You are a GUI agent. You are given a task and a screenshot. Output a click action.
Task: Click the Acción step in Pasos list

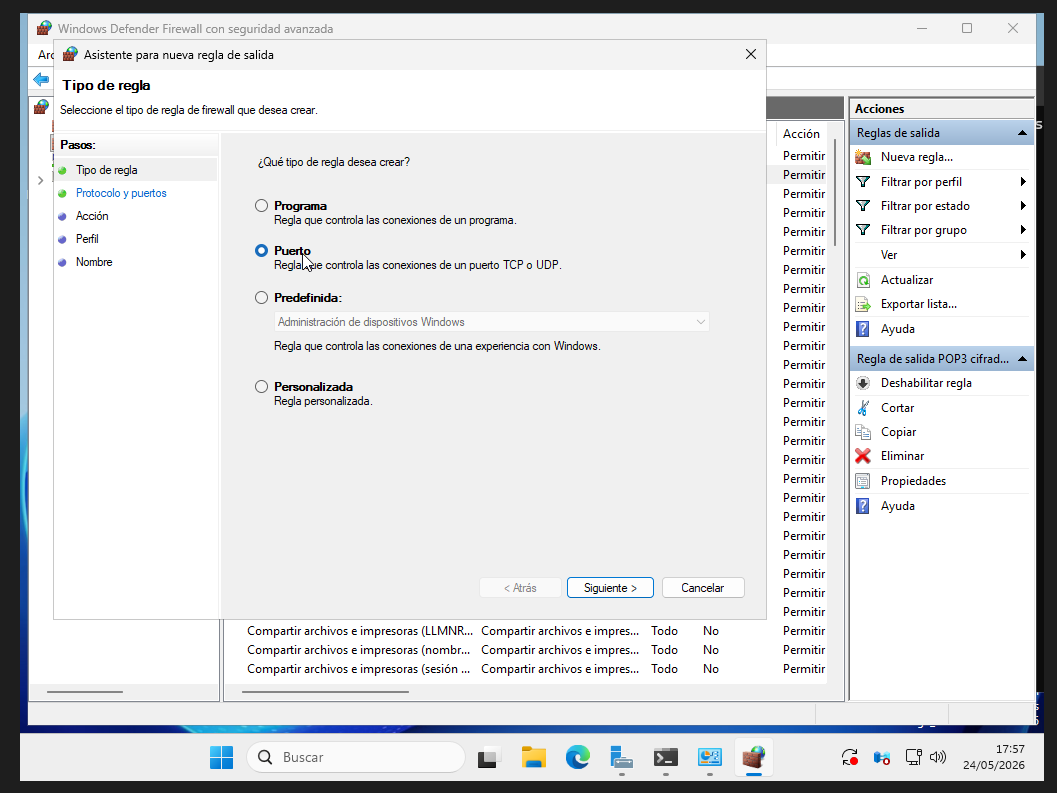click(x=92, y=216)
